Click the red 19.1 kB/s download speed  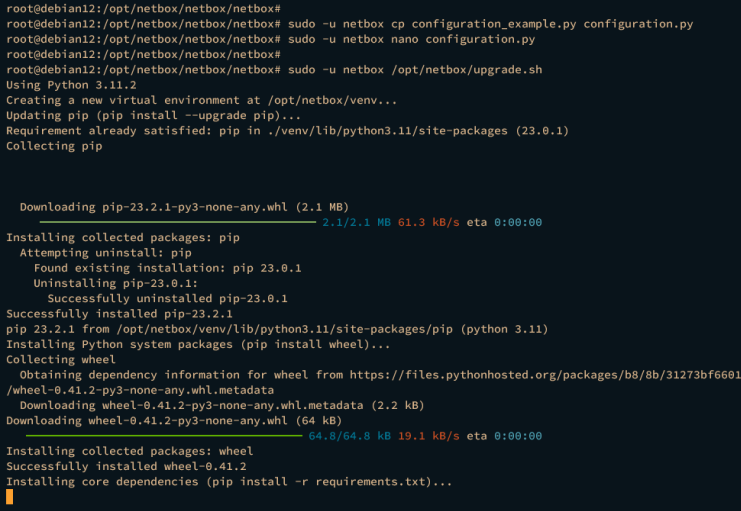[x=429, y=435]
